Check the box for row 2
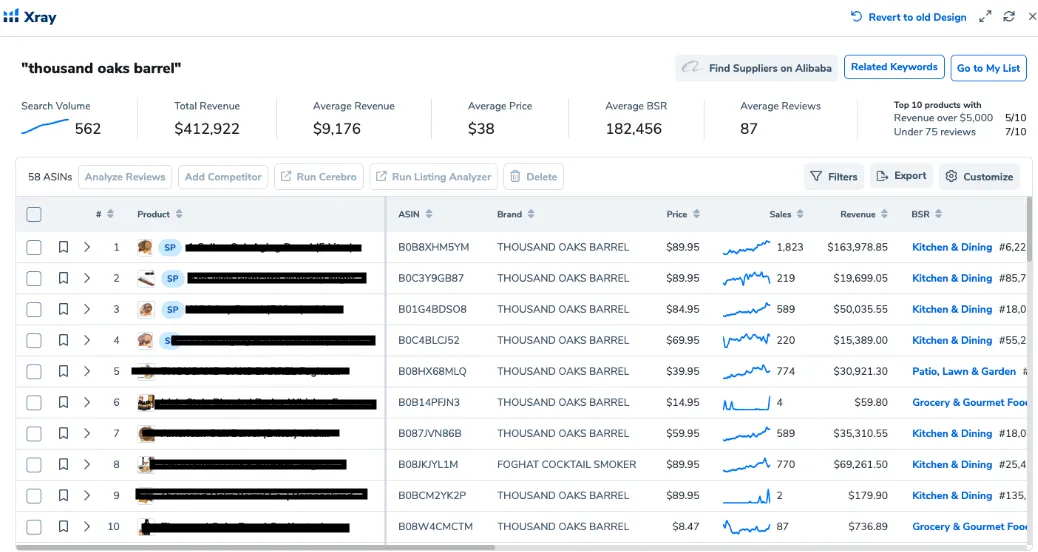Screen dimensions: 1038x552 click(34, 279)
